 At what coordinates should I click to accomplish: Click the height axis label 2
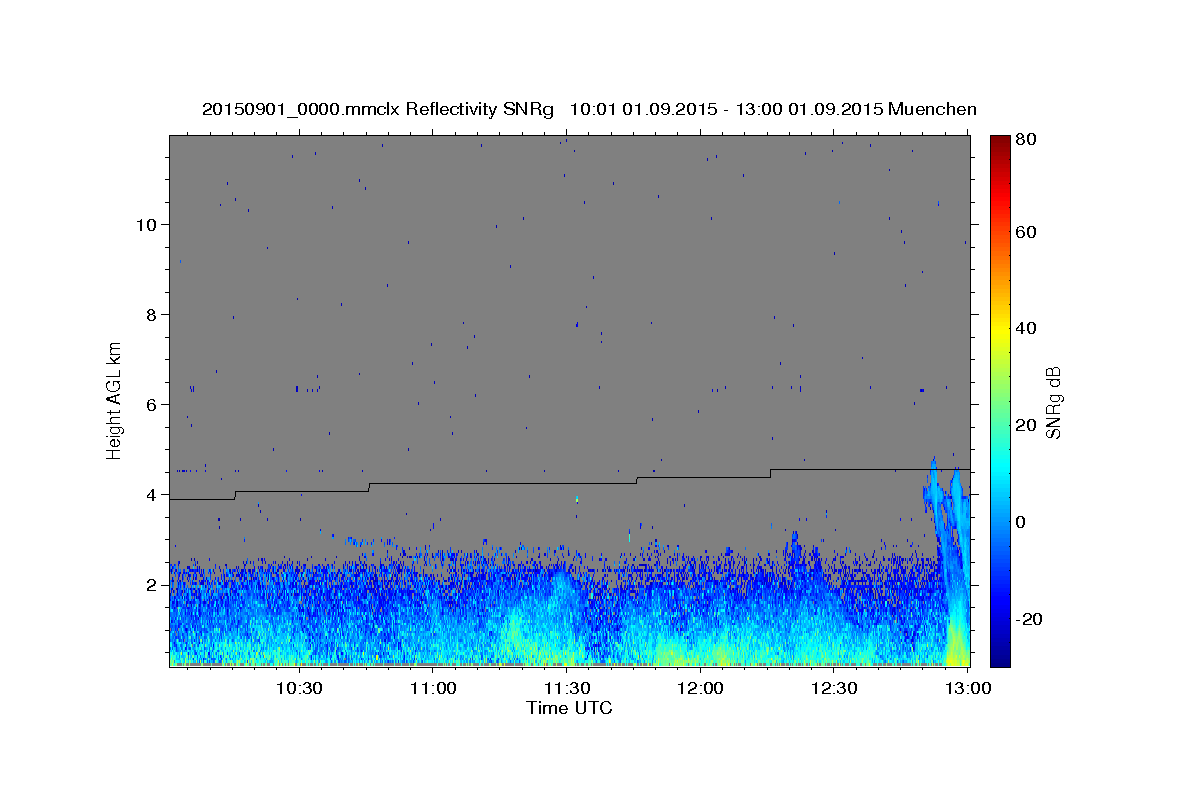151,584
